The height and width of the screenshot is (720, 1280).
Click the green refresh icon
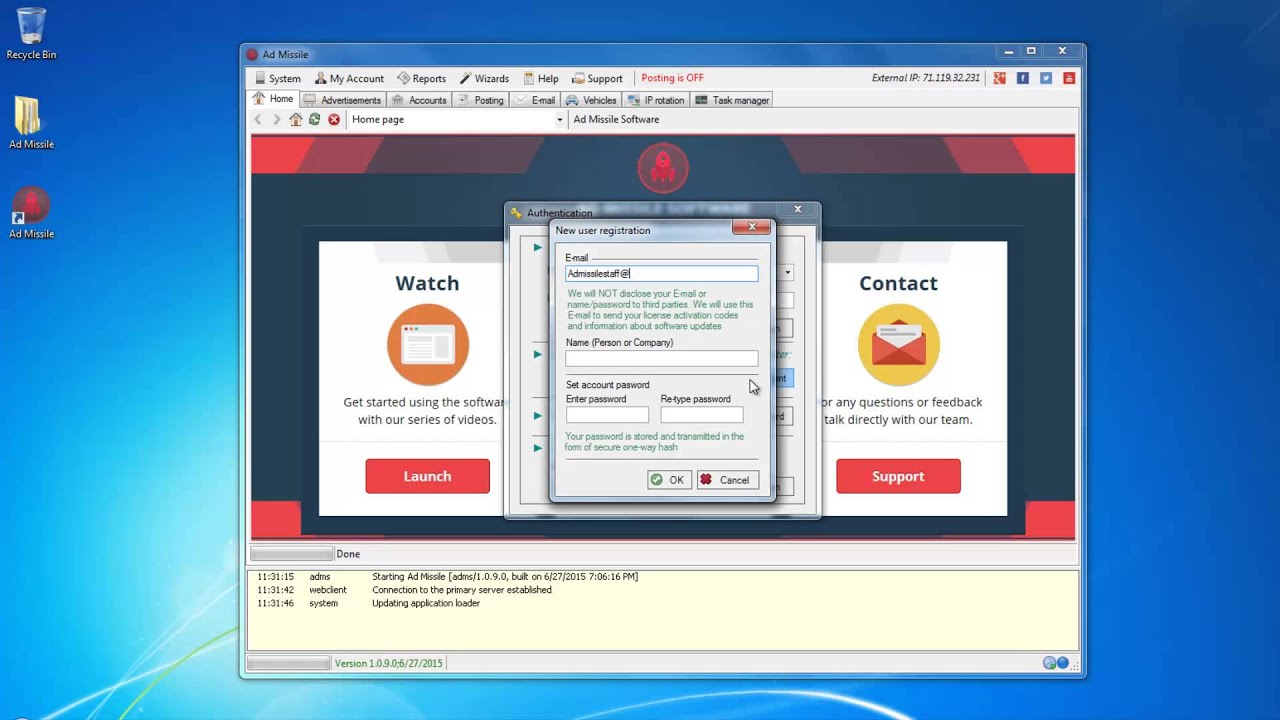(x=314, y=119)
